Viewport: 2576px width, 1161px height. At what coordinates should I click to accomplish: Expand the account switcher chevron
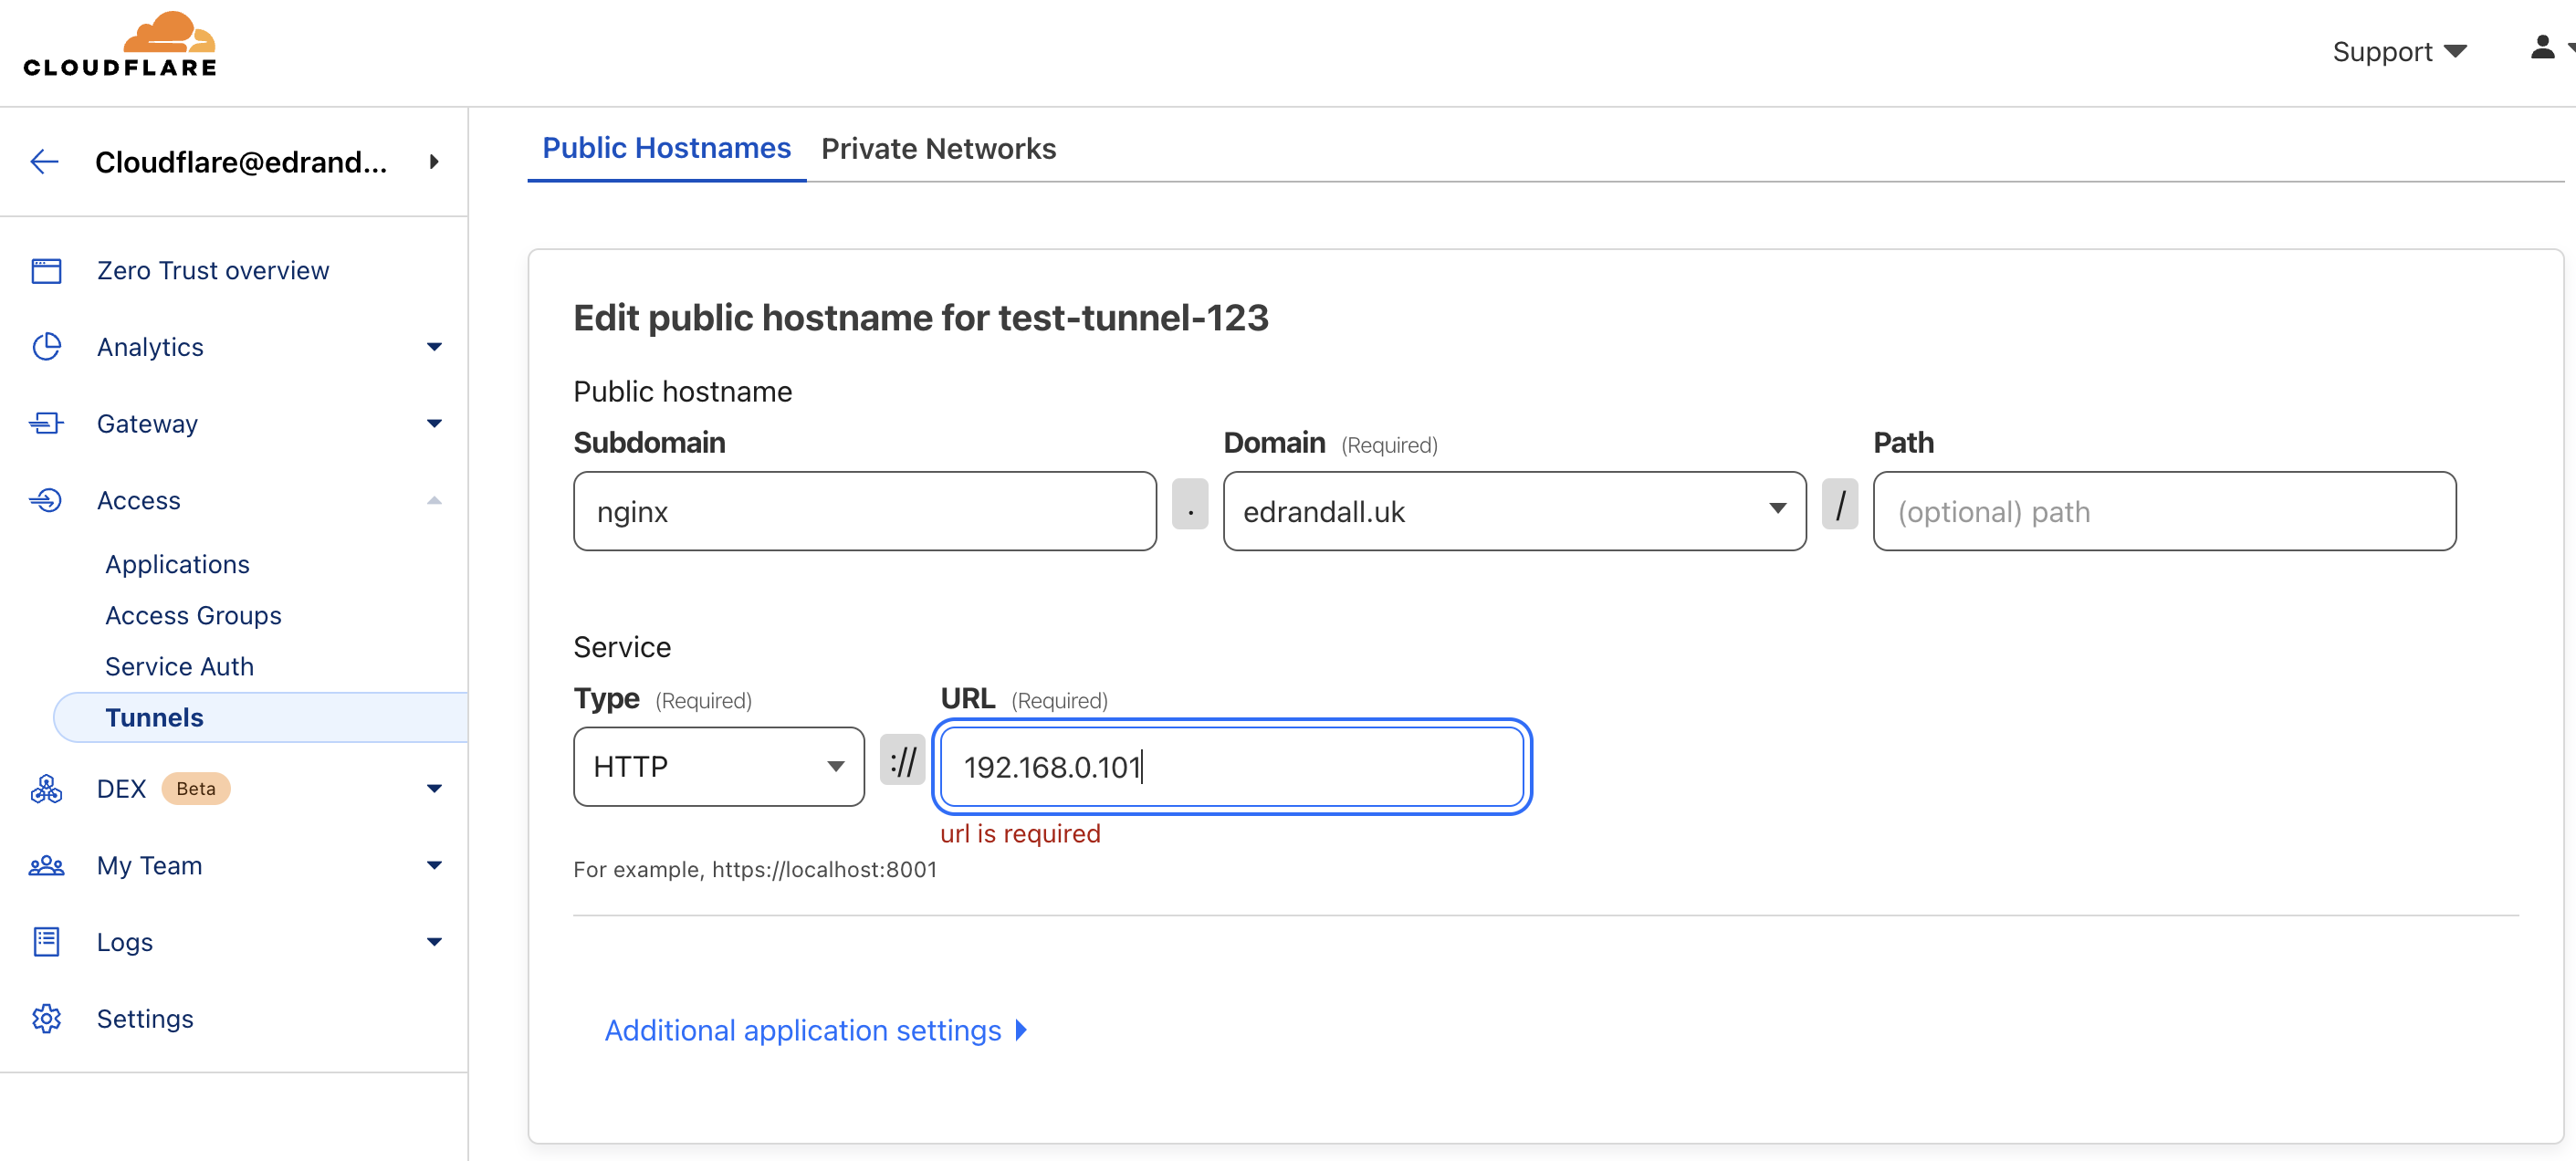(434, 162)
